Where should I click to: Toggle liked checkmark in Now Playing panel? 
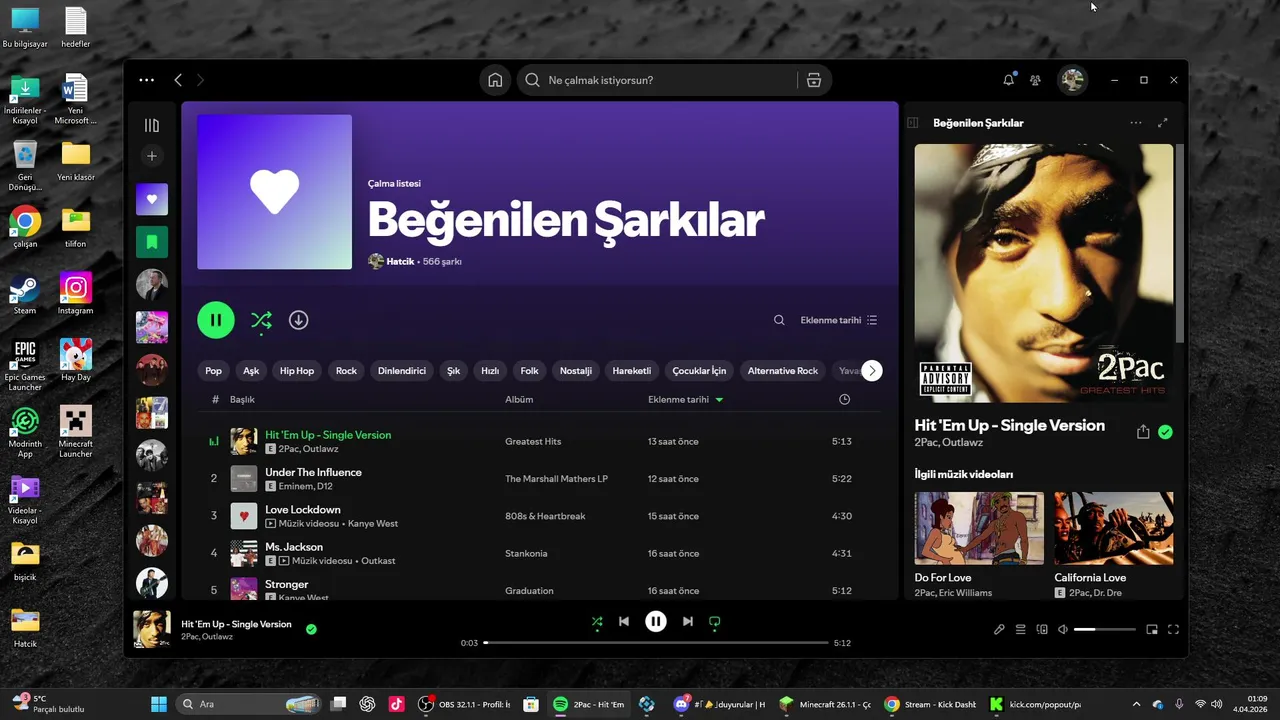pos(1165,432)
